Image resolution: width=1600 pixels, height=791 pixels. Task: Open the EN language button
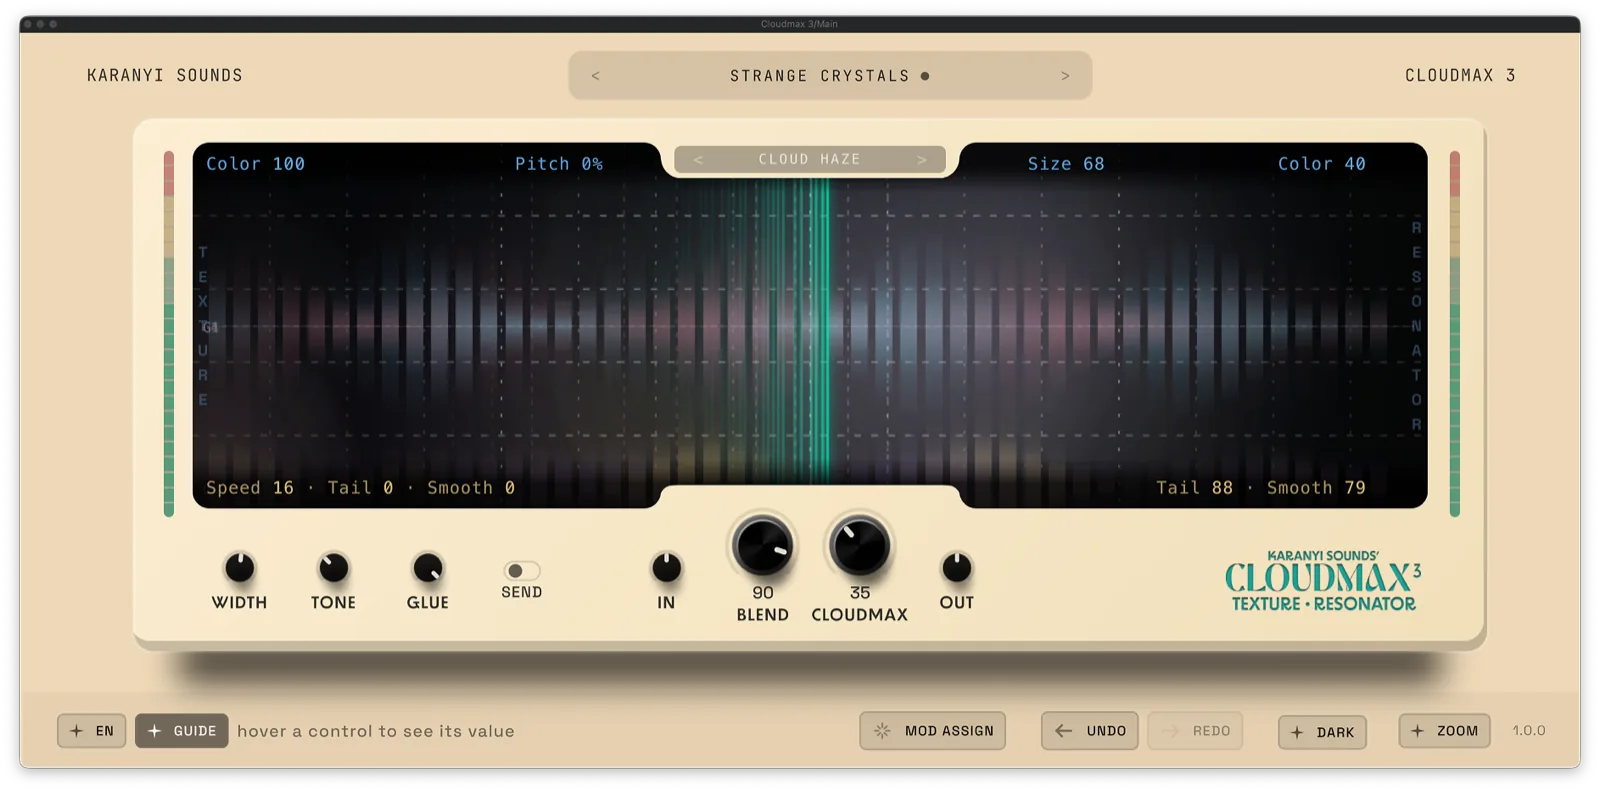pyautogui.click(x=92, y=731)
